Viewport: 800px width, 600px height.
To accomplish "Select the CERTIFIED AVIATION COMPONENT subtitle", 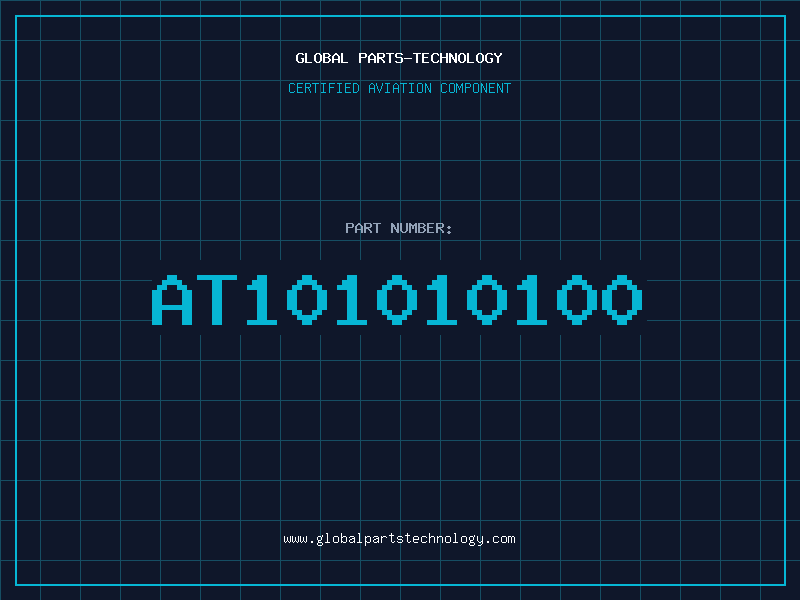I will [x=399, y=88].
